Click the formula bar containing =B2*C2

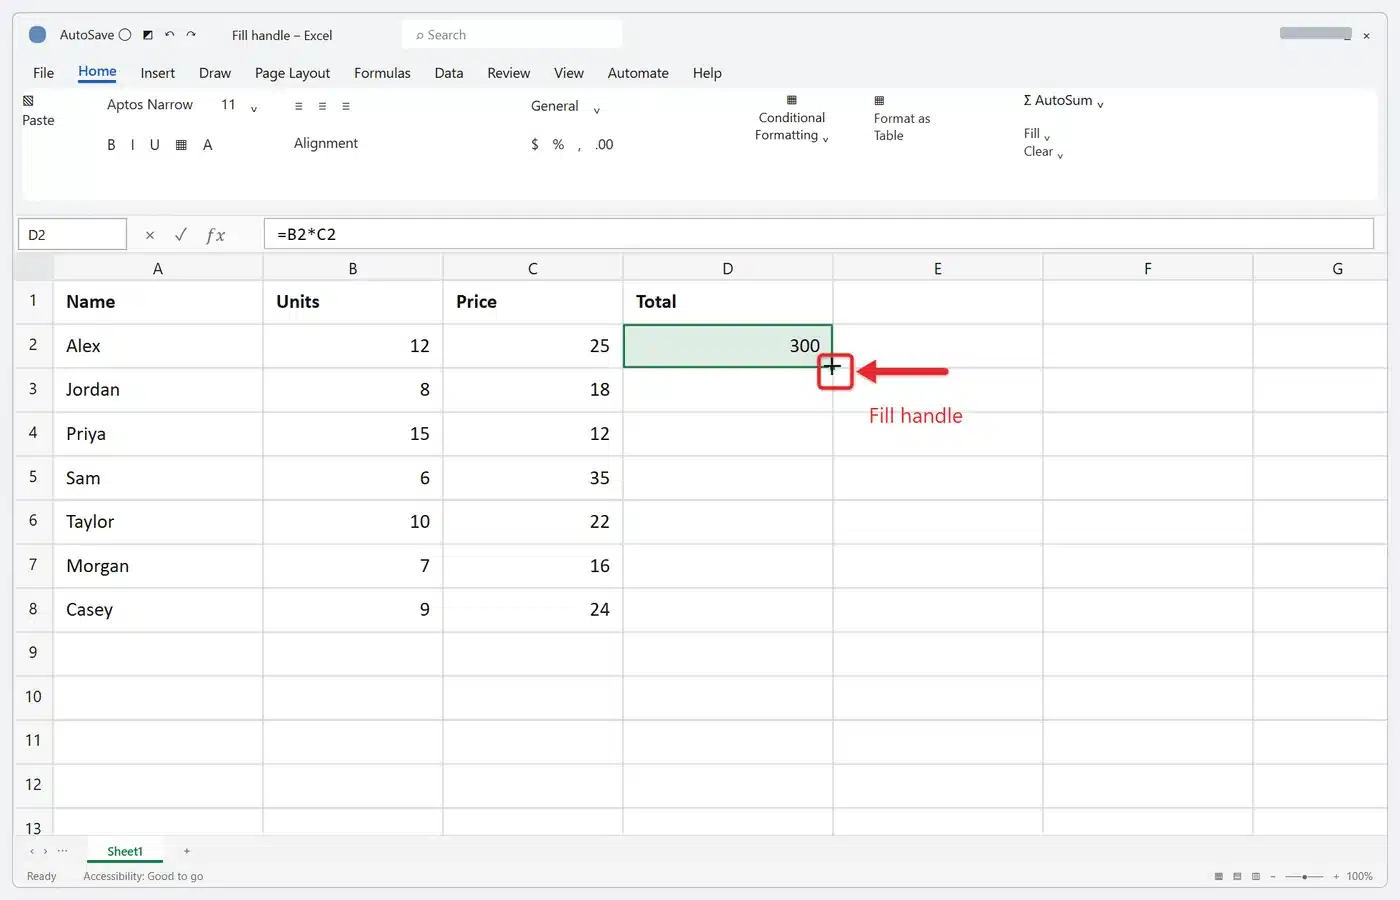click(818, 234)
